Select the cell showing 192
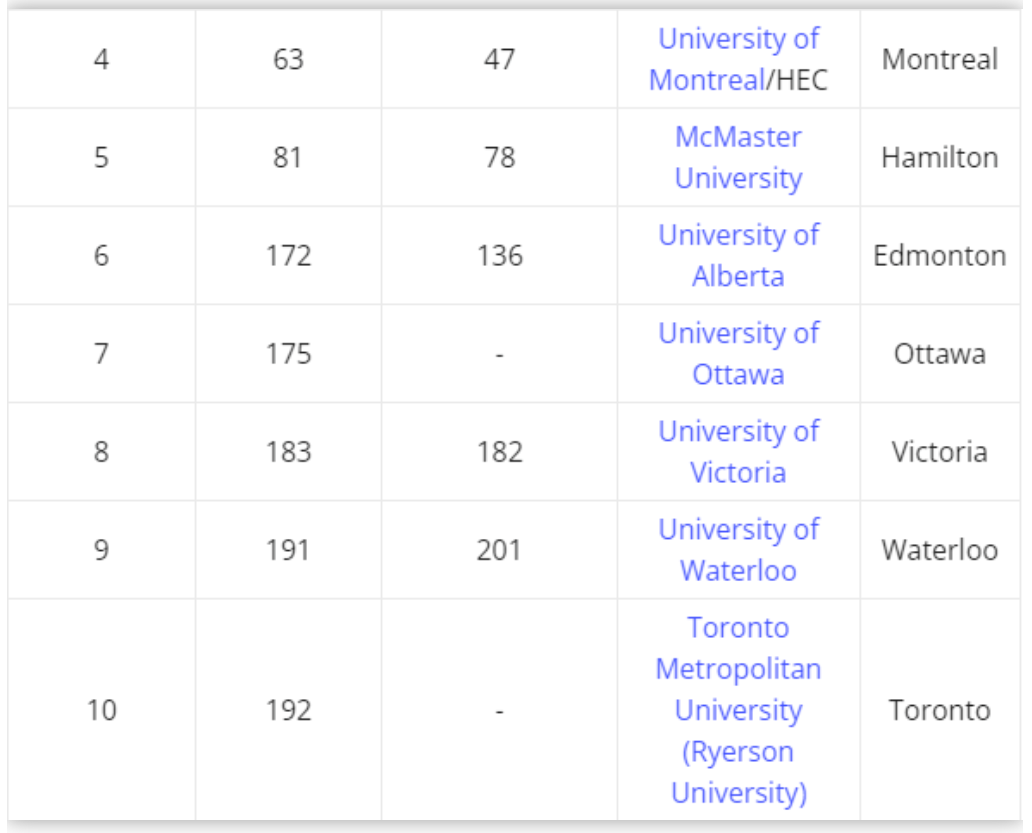The width and height of the screenshot is (1032, 833). pyautogui.click(x=288, y=711)
